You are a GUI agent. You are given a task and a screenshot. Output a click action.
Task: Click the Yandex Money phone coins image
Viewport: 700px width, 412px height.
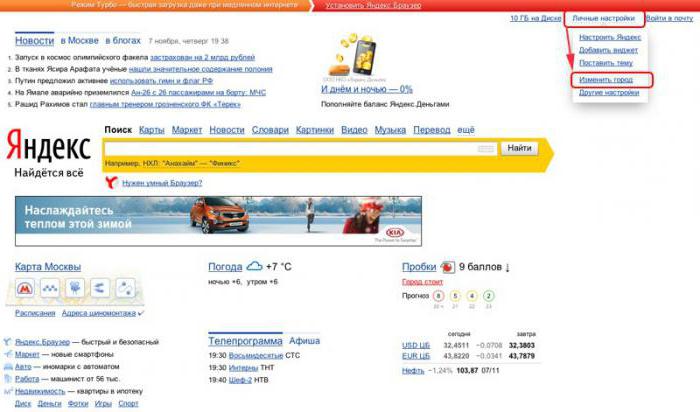(x=355, y=55)
